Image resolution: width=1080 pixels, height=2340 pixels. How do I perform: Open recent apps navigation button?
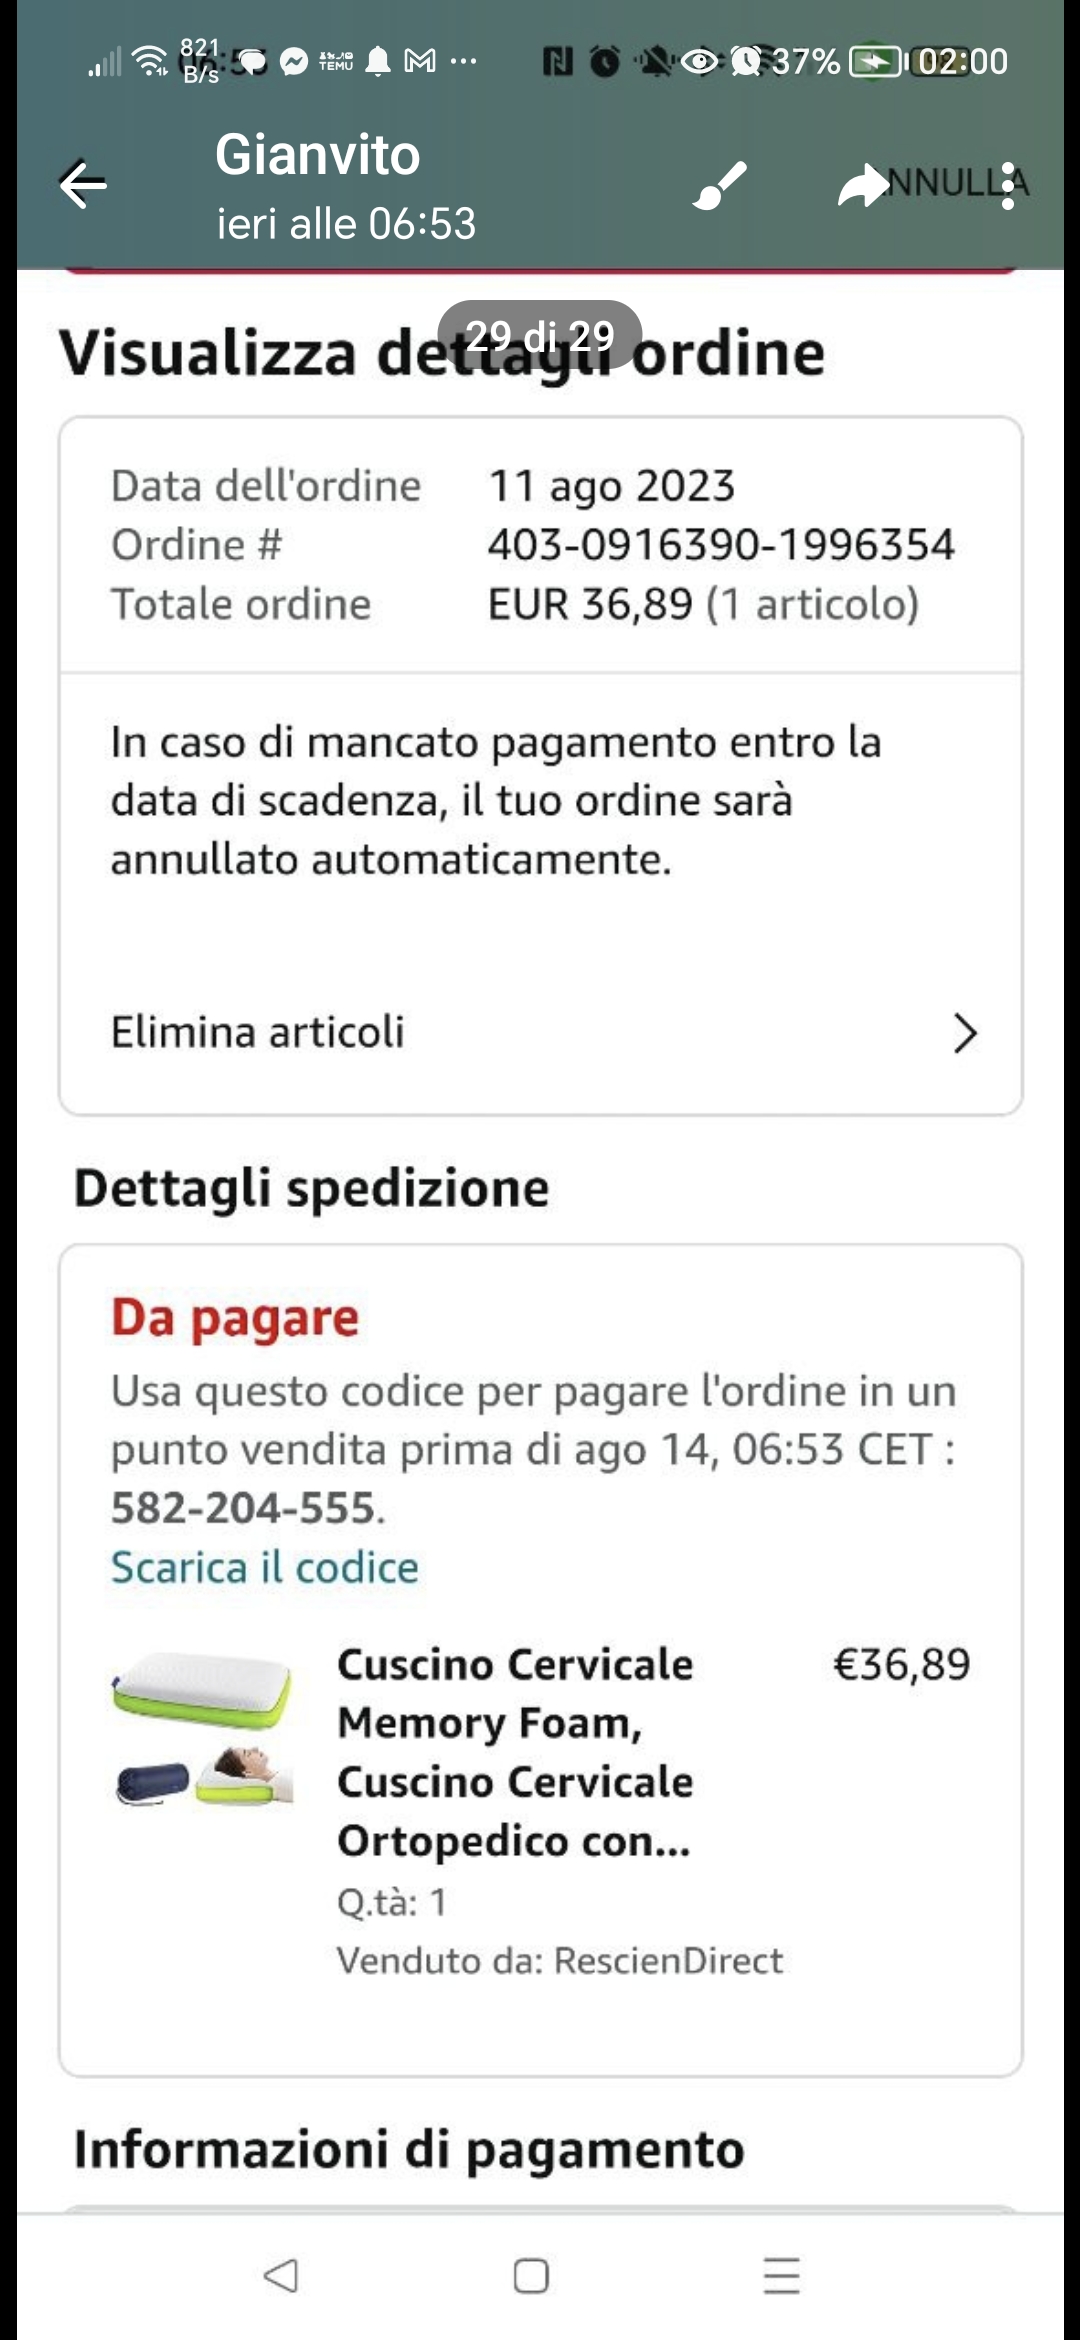tap(781, 2275)
